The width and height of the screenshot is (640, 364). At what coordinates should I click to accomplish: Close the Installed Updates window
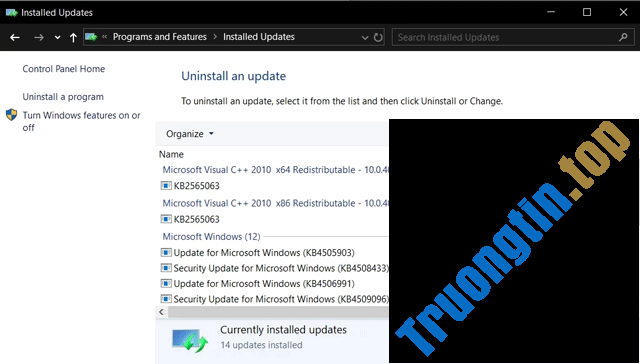click(623, 13)
